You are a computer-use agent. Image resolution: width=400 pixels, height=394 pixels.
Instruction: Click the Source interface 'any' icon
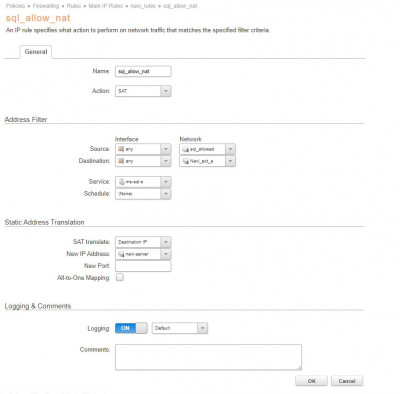click(121, 149)
